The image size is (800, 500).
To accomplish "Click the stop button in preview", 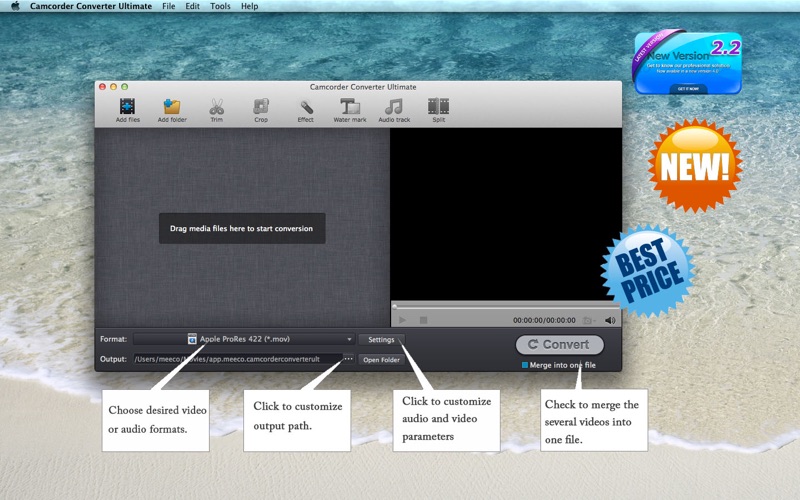I will (423, 320).
